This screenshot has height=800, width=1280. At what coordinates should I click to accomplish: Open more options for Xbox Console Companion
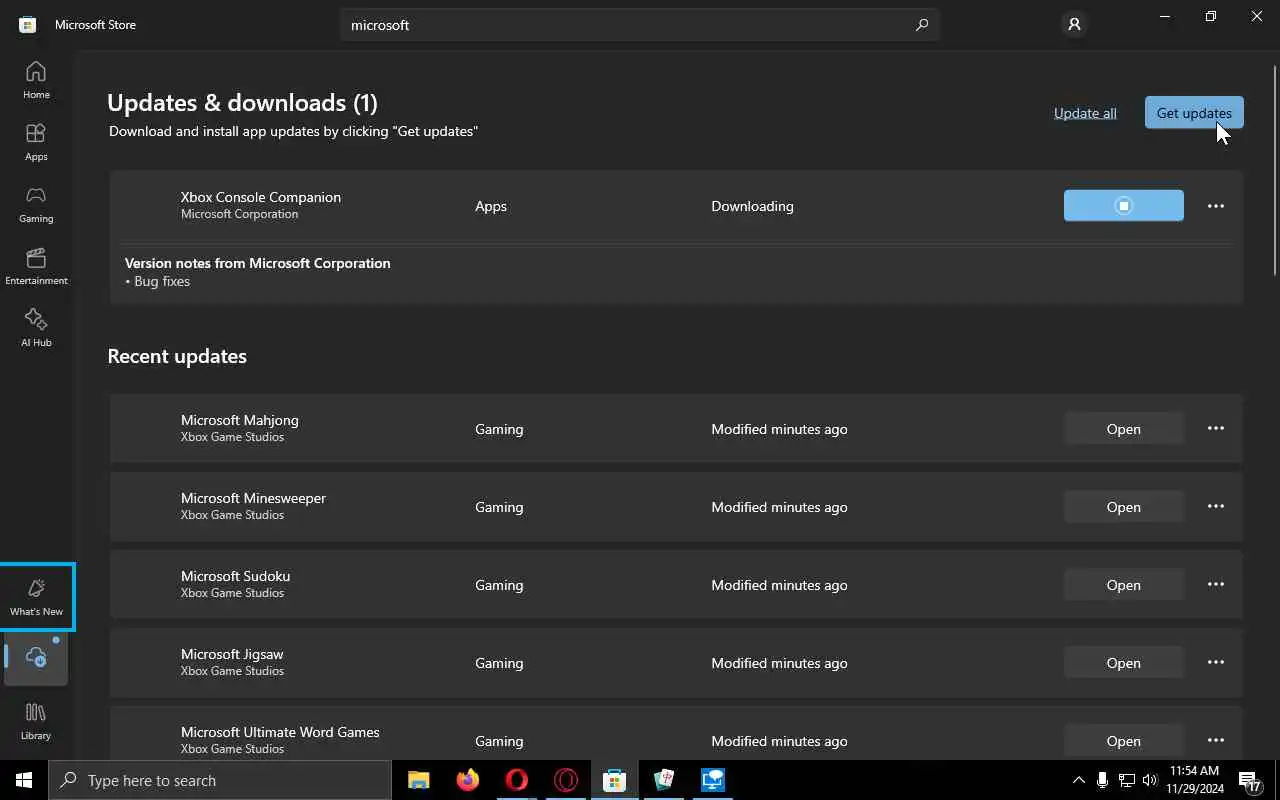[1216, 206]
